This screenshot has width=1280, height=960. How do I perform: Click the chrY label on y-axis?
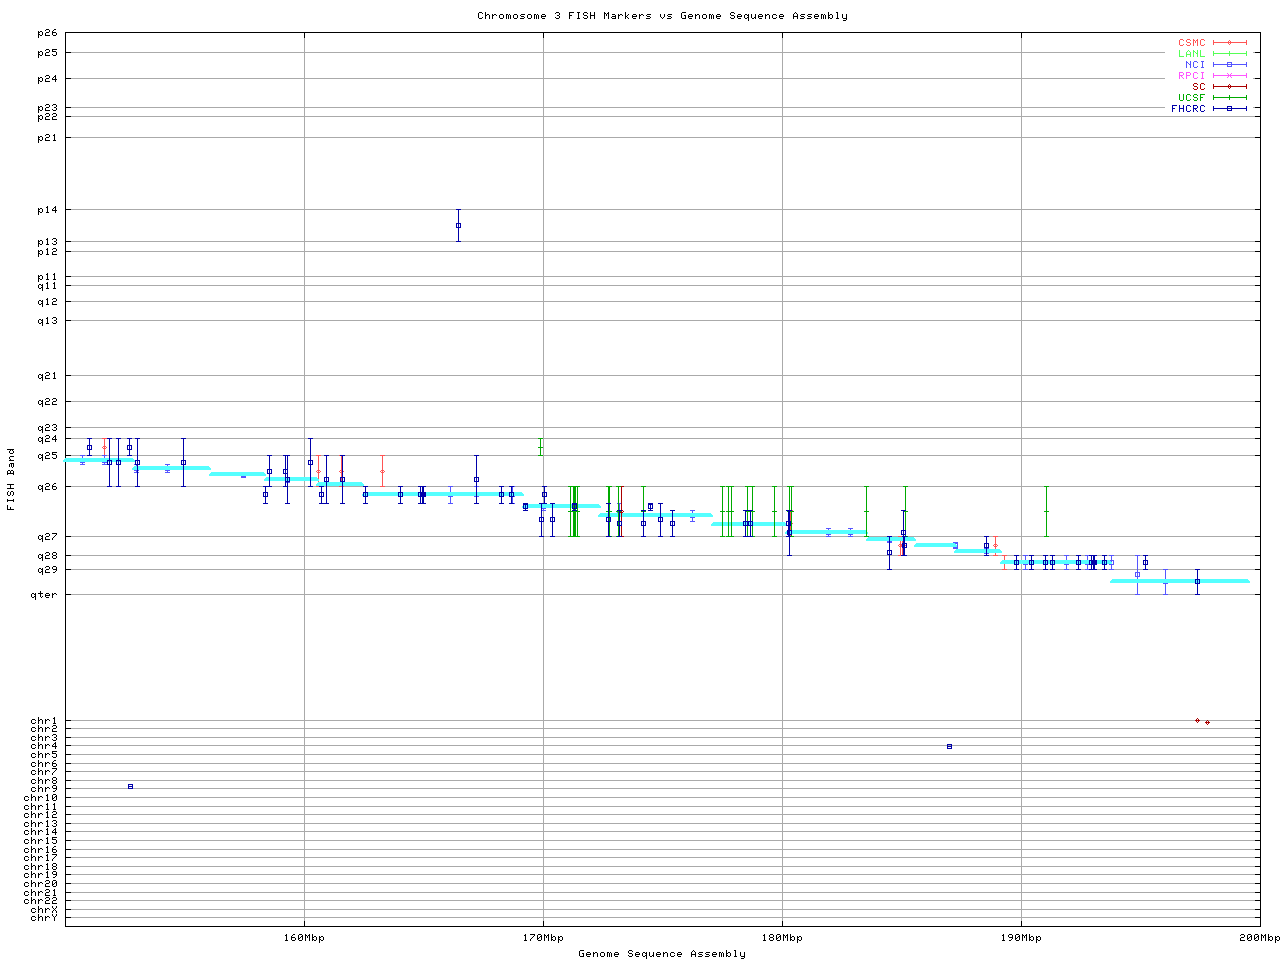[44, 917]
